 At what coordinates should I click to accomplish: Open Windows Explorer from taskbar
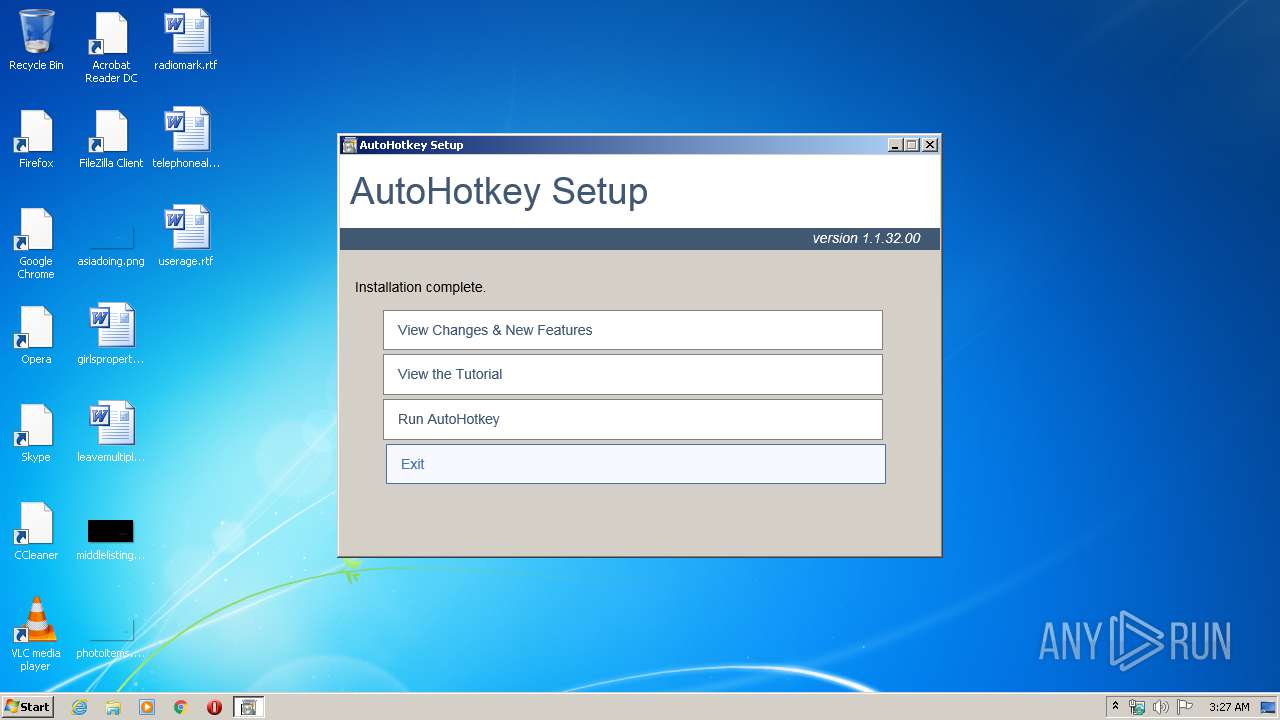pyautogui.click(x=113, y=707)
